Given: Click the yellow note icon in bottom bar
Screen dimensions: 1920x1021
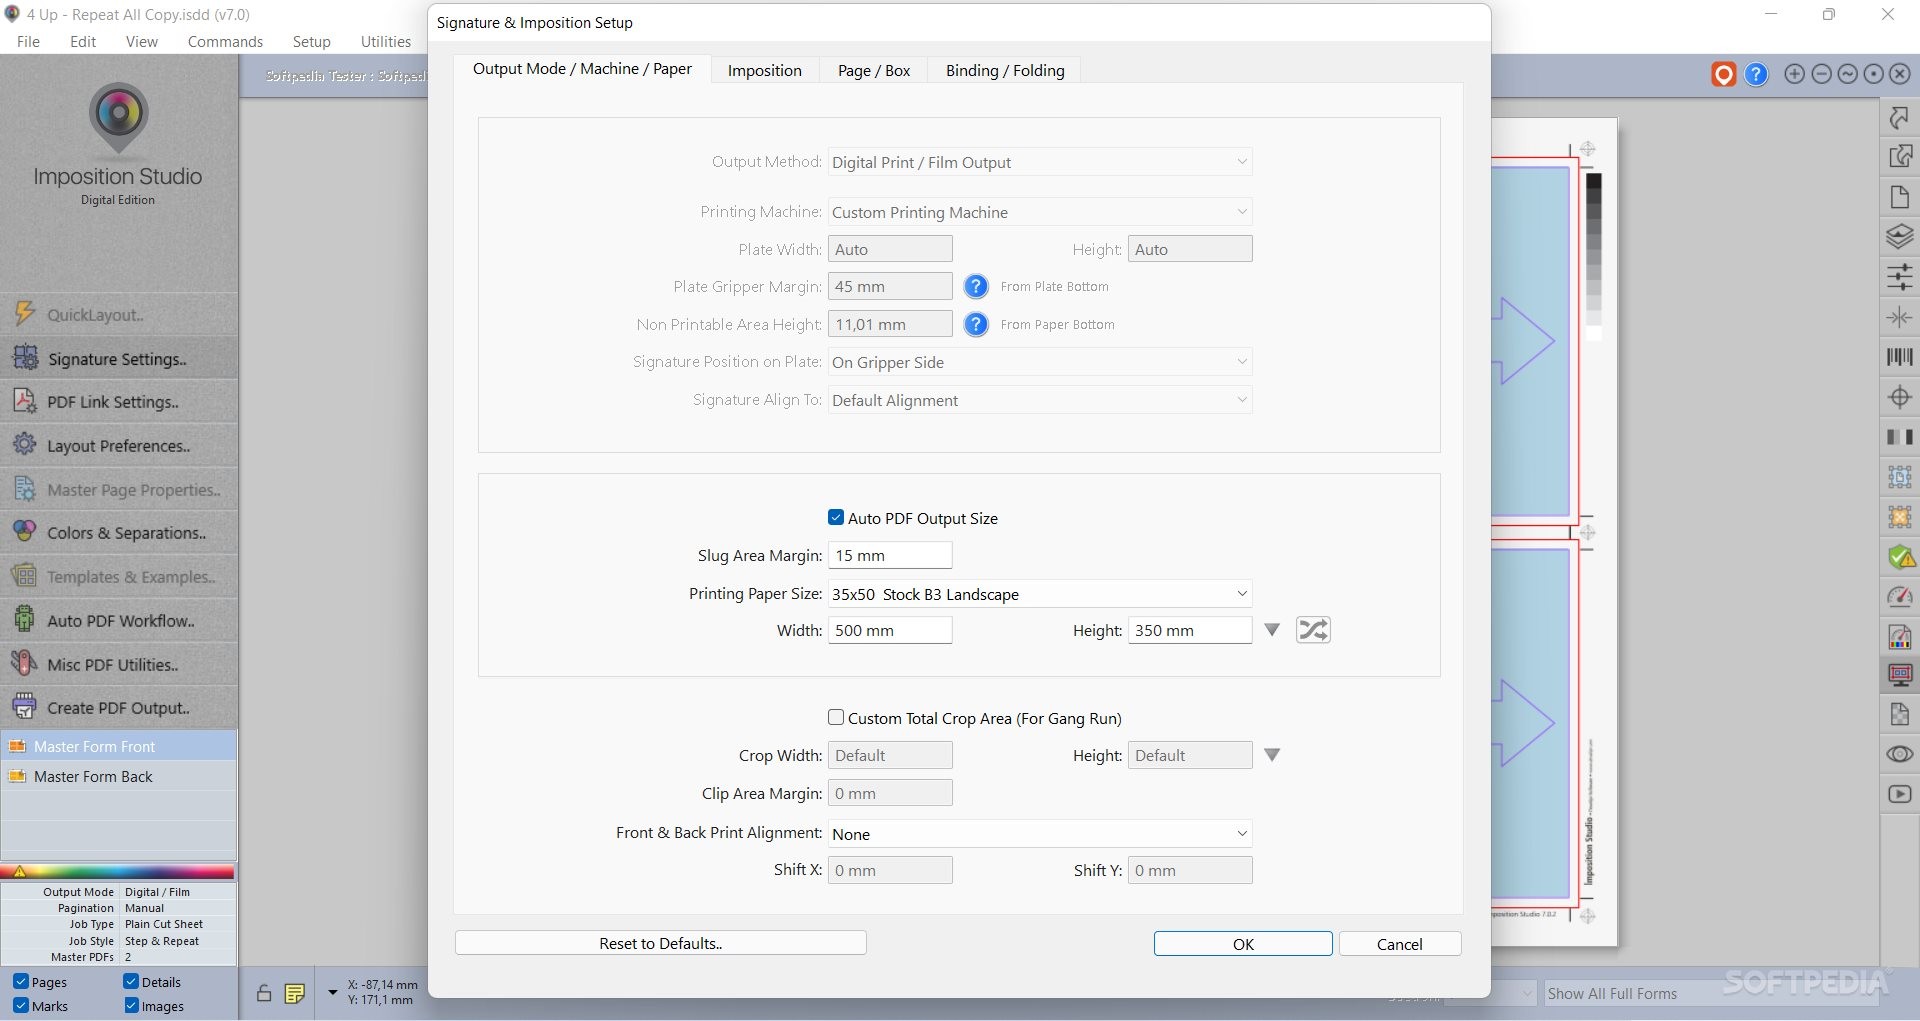Looking at the screenshot, I should (294, 993).
